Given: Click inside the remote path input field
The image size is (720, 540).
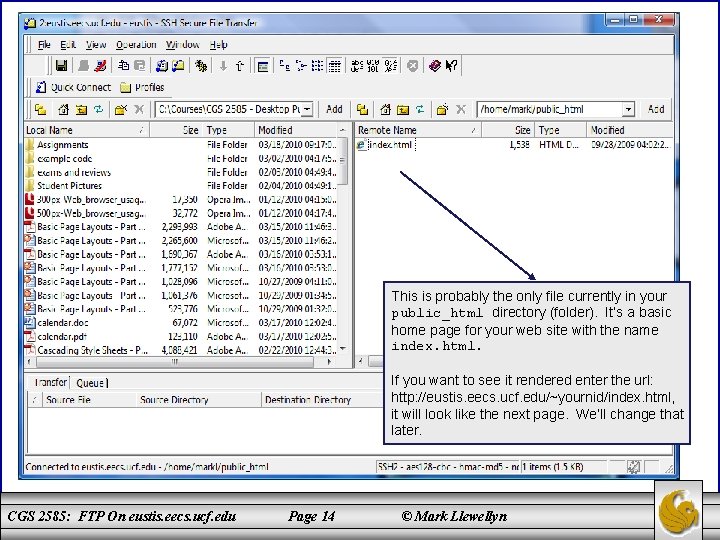Looking at the screenshot, I should coord(550,109).
